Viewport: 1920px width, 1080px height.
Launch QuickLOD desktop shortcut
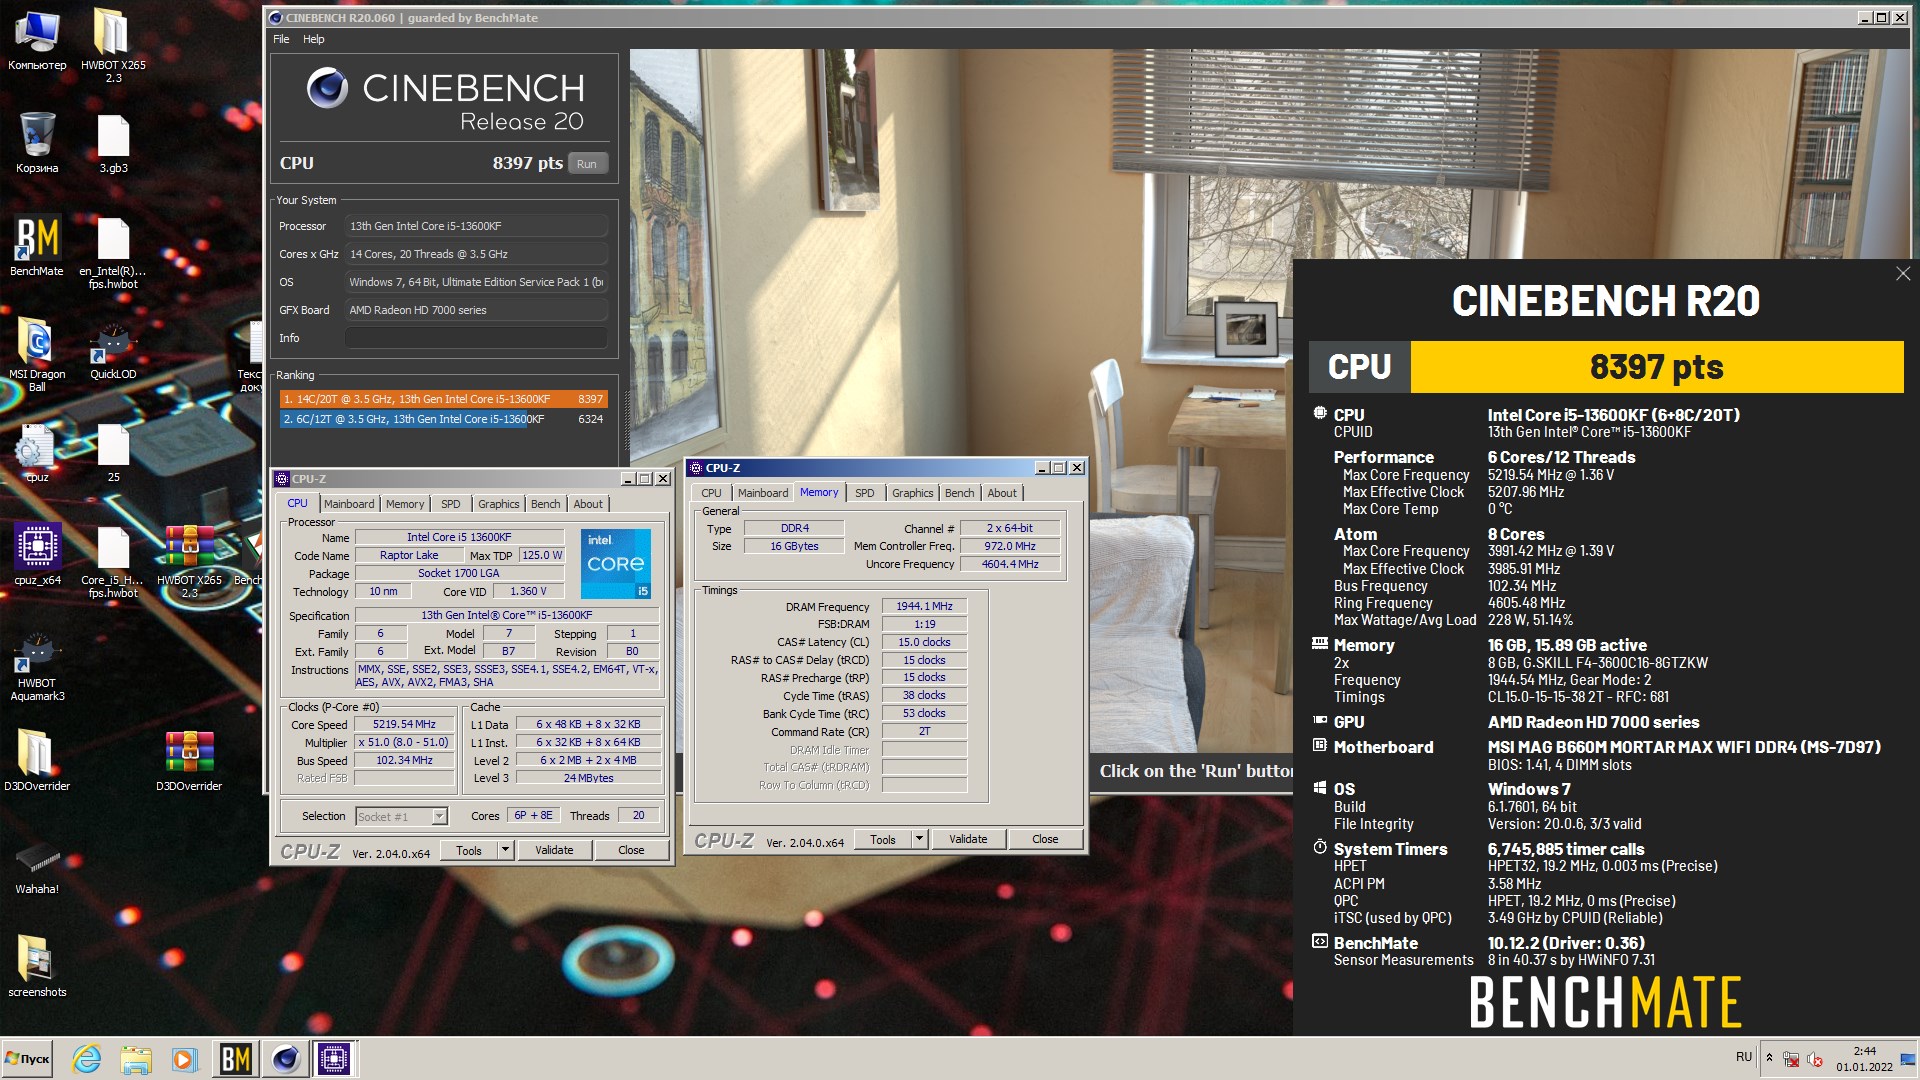(x=113, y=350)
